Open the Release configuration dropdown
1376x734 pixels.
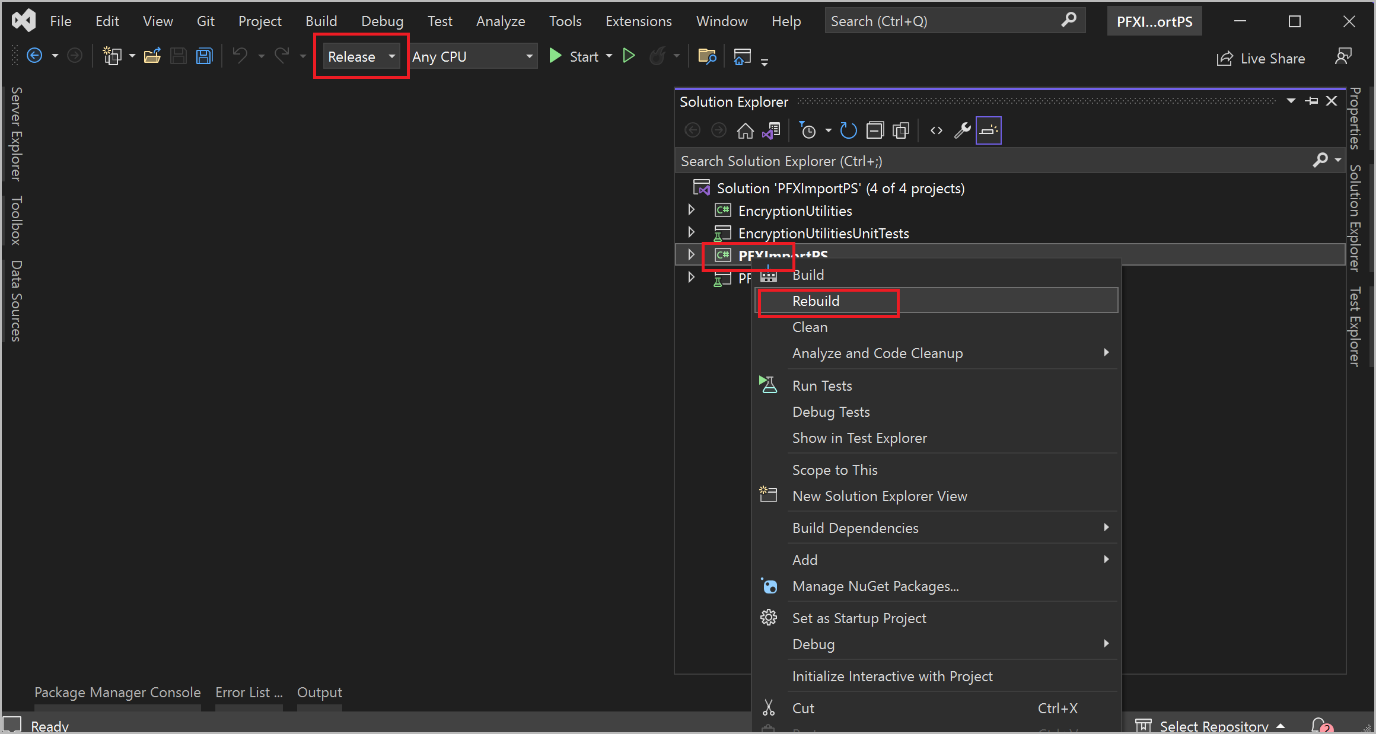(391, 56)
